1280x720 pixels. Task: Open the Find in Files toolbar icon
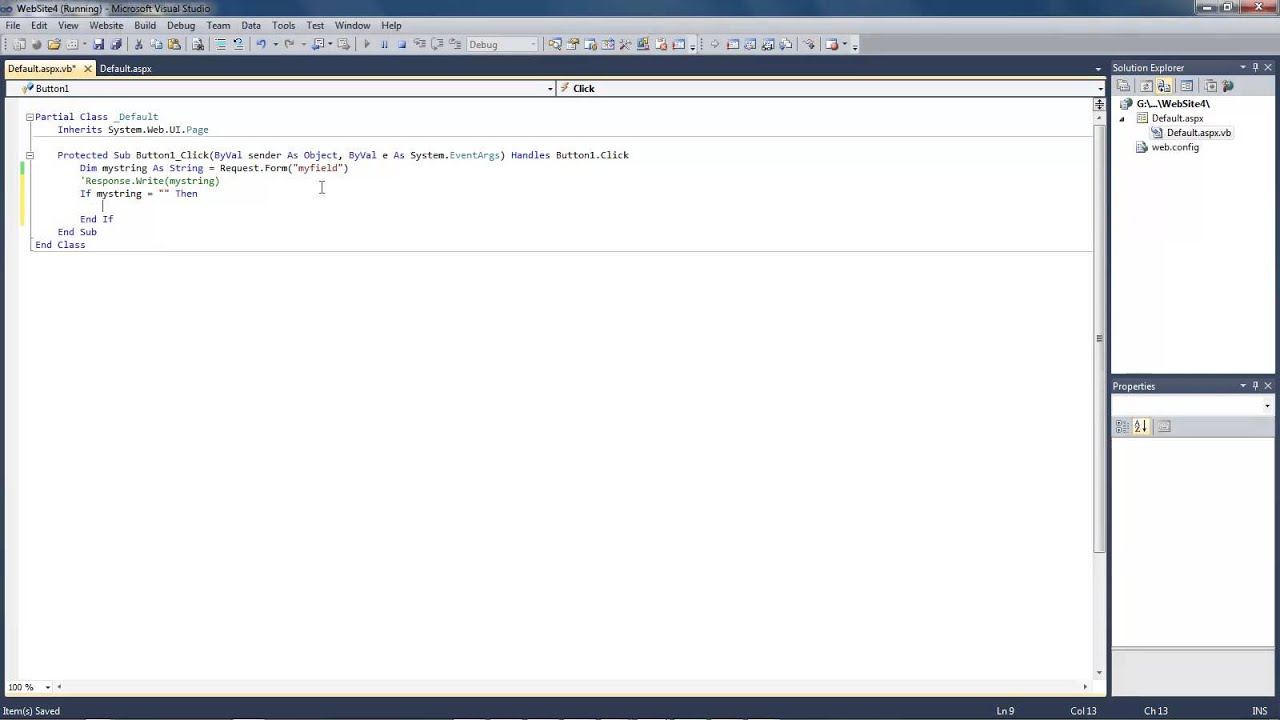(x=198, y=44)
